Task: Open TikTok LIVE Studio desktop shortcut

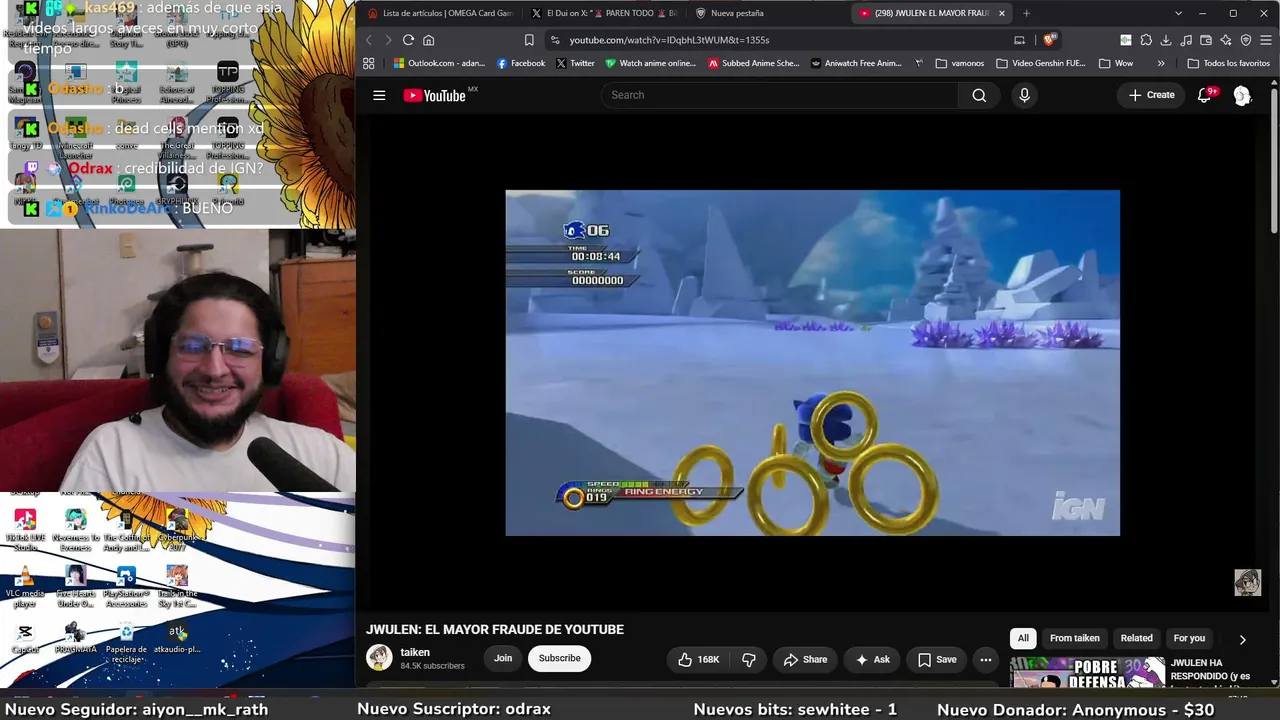Action: pyautogui.click(x=25, y=530)
